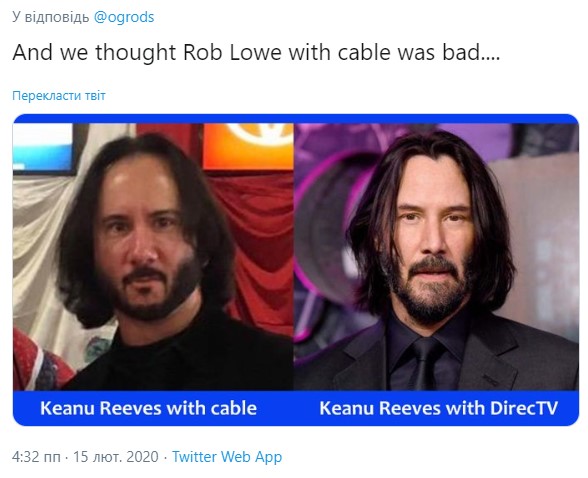Open the Twitter Web App source link

click(x=227, y=457)
